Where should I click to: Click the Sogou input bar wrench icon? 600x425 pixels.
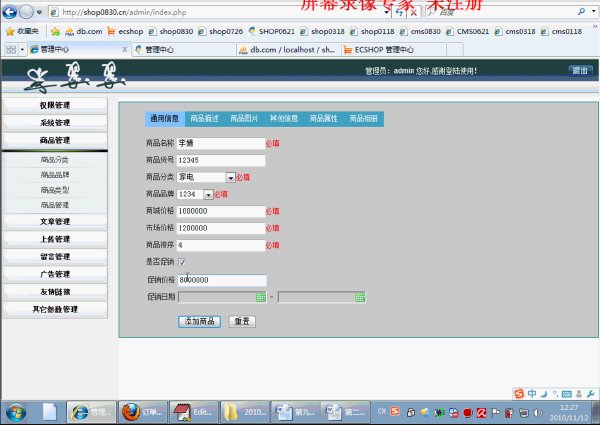(x=590, y=394)
